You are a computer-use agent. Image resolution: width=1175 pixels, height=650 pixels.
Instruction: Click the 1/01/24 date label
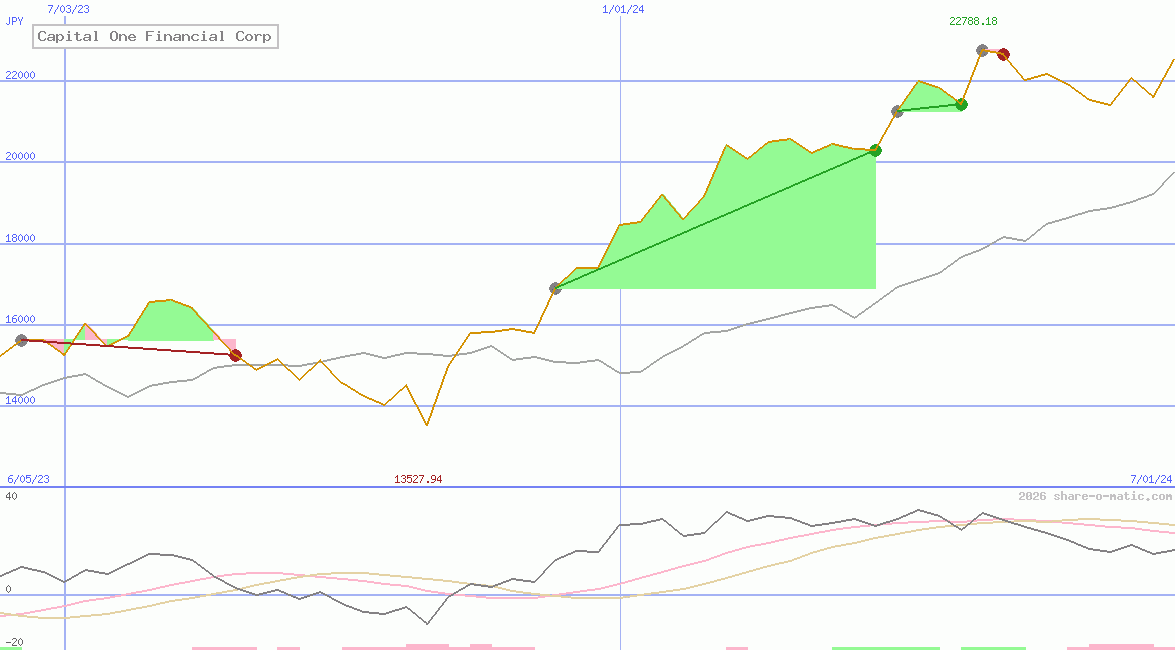click(623, 9)
